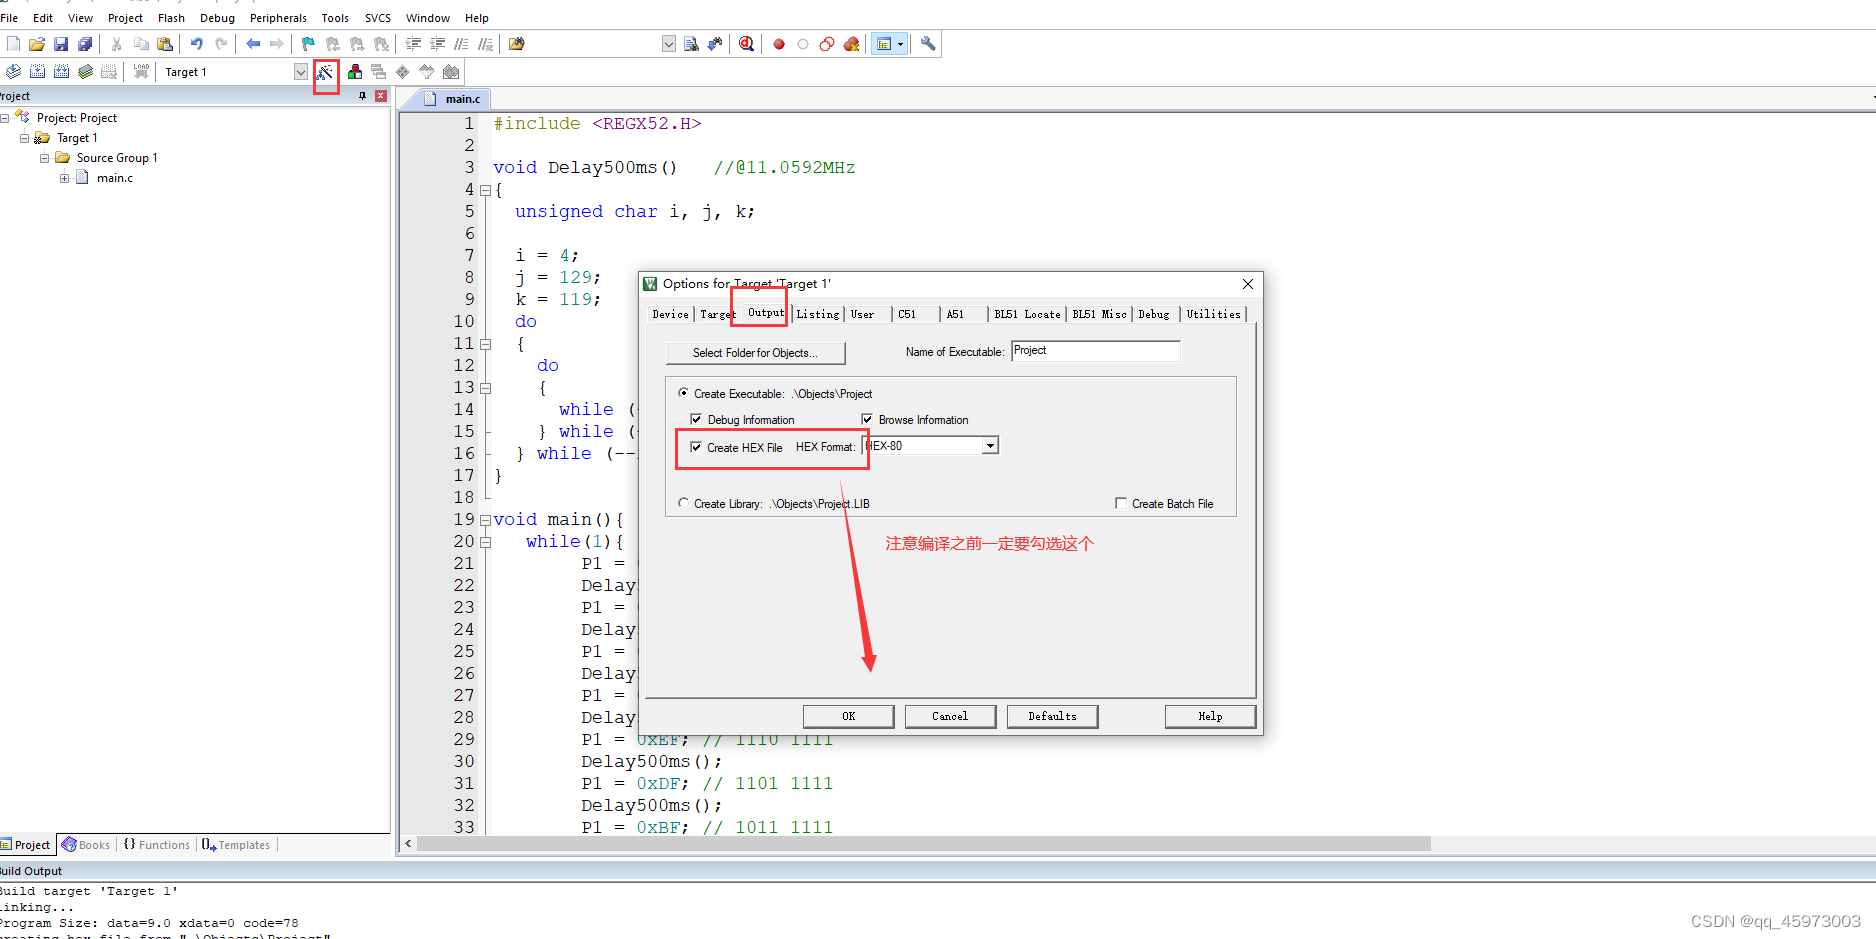Open window layout dropdown arrow
The image size is (1876, 939).
point(901,44)
